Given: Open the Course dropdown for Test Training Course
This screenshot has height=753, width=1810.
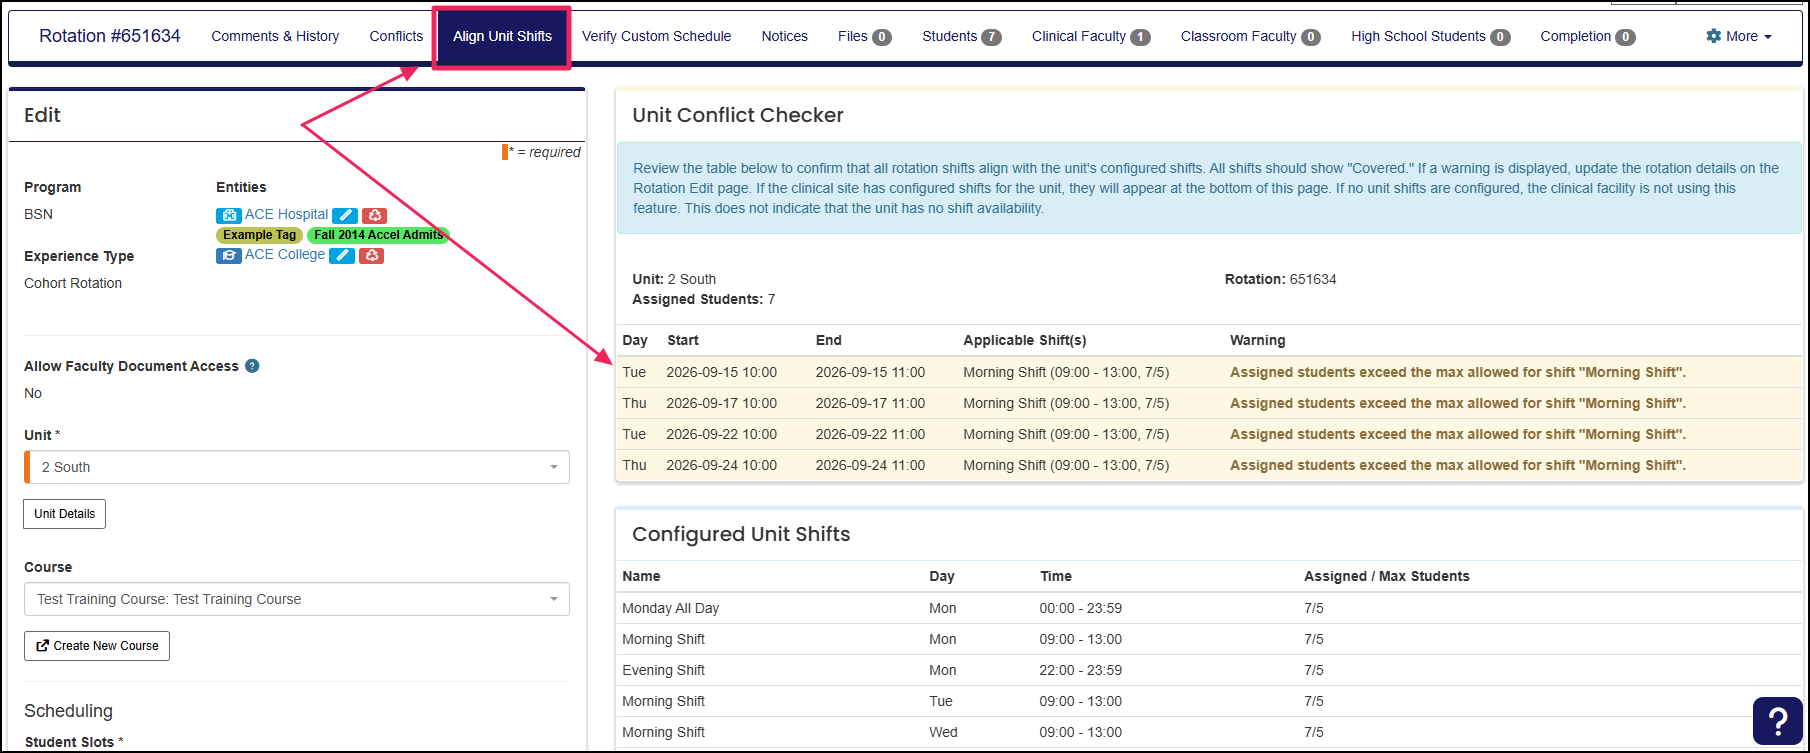Looking at the screenshot, I should 297,599.
